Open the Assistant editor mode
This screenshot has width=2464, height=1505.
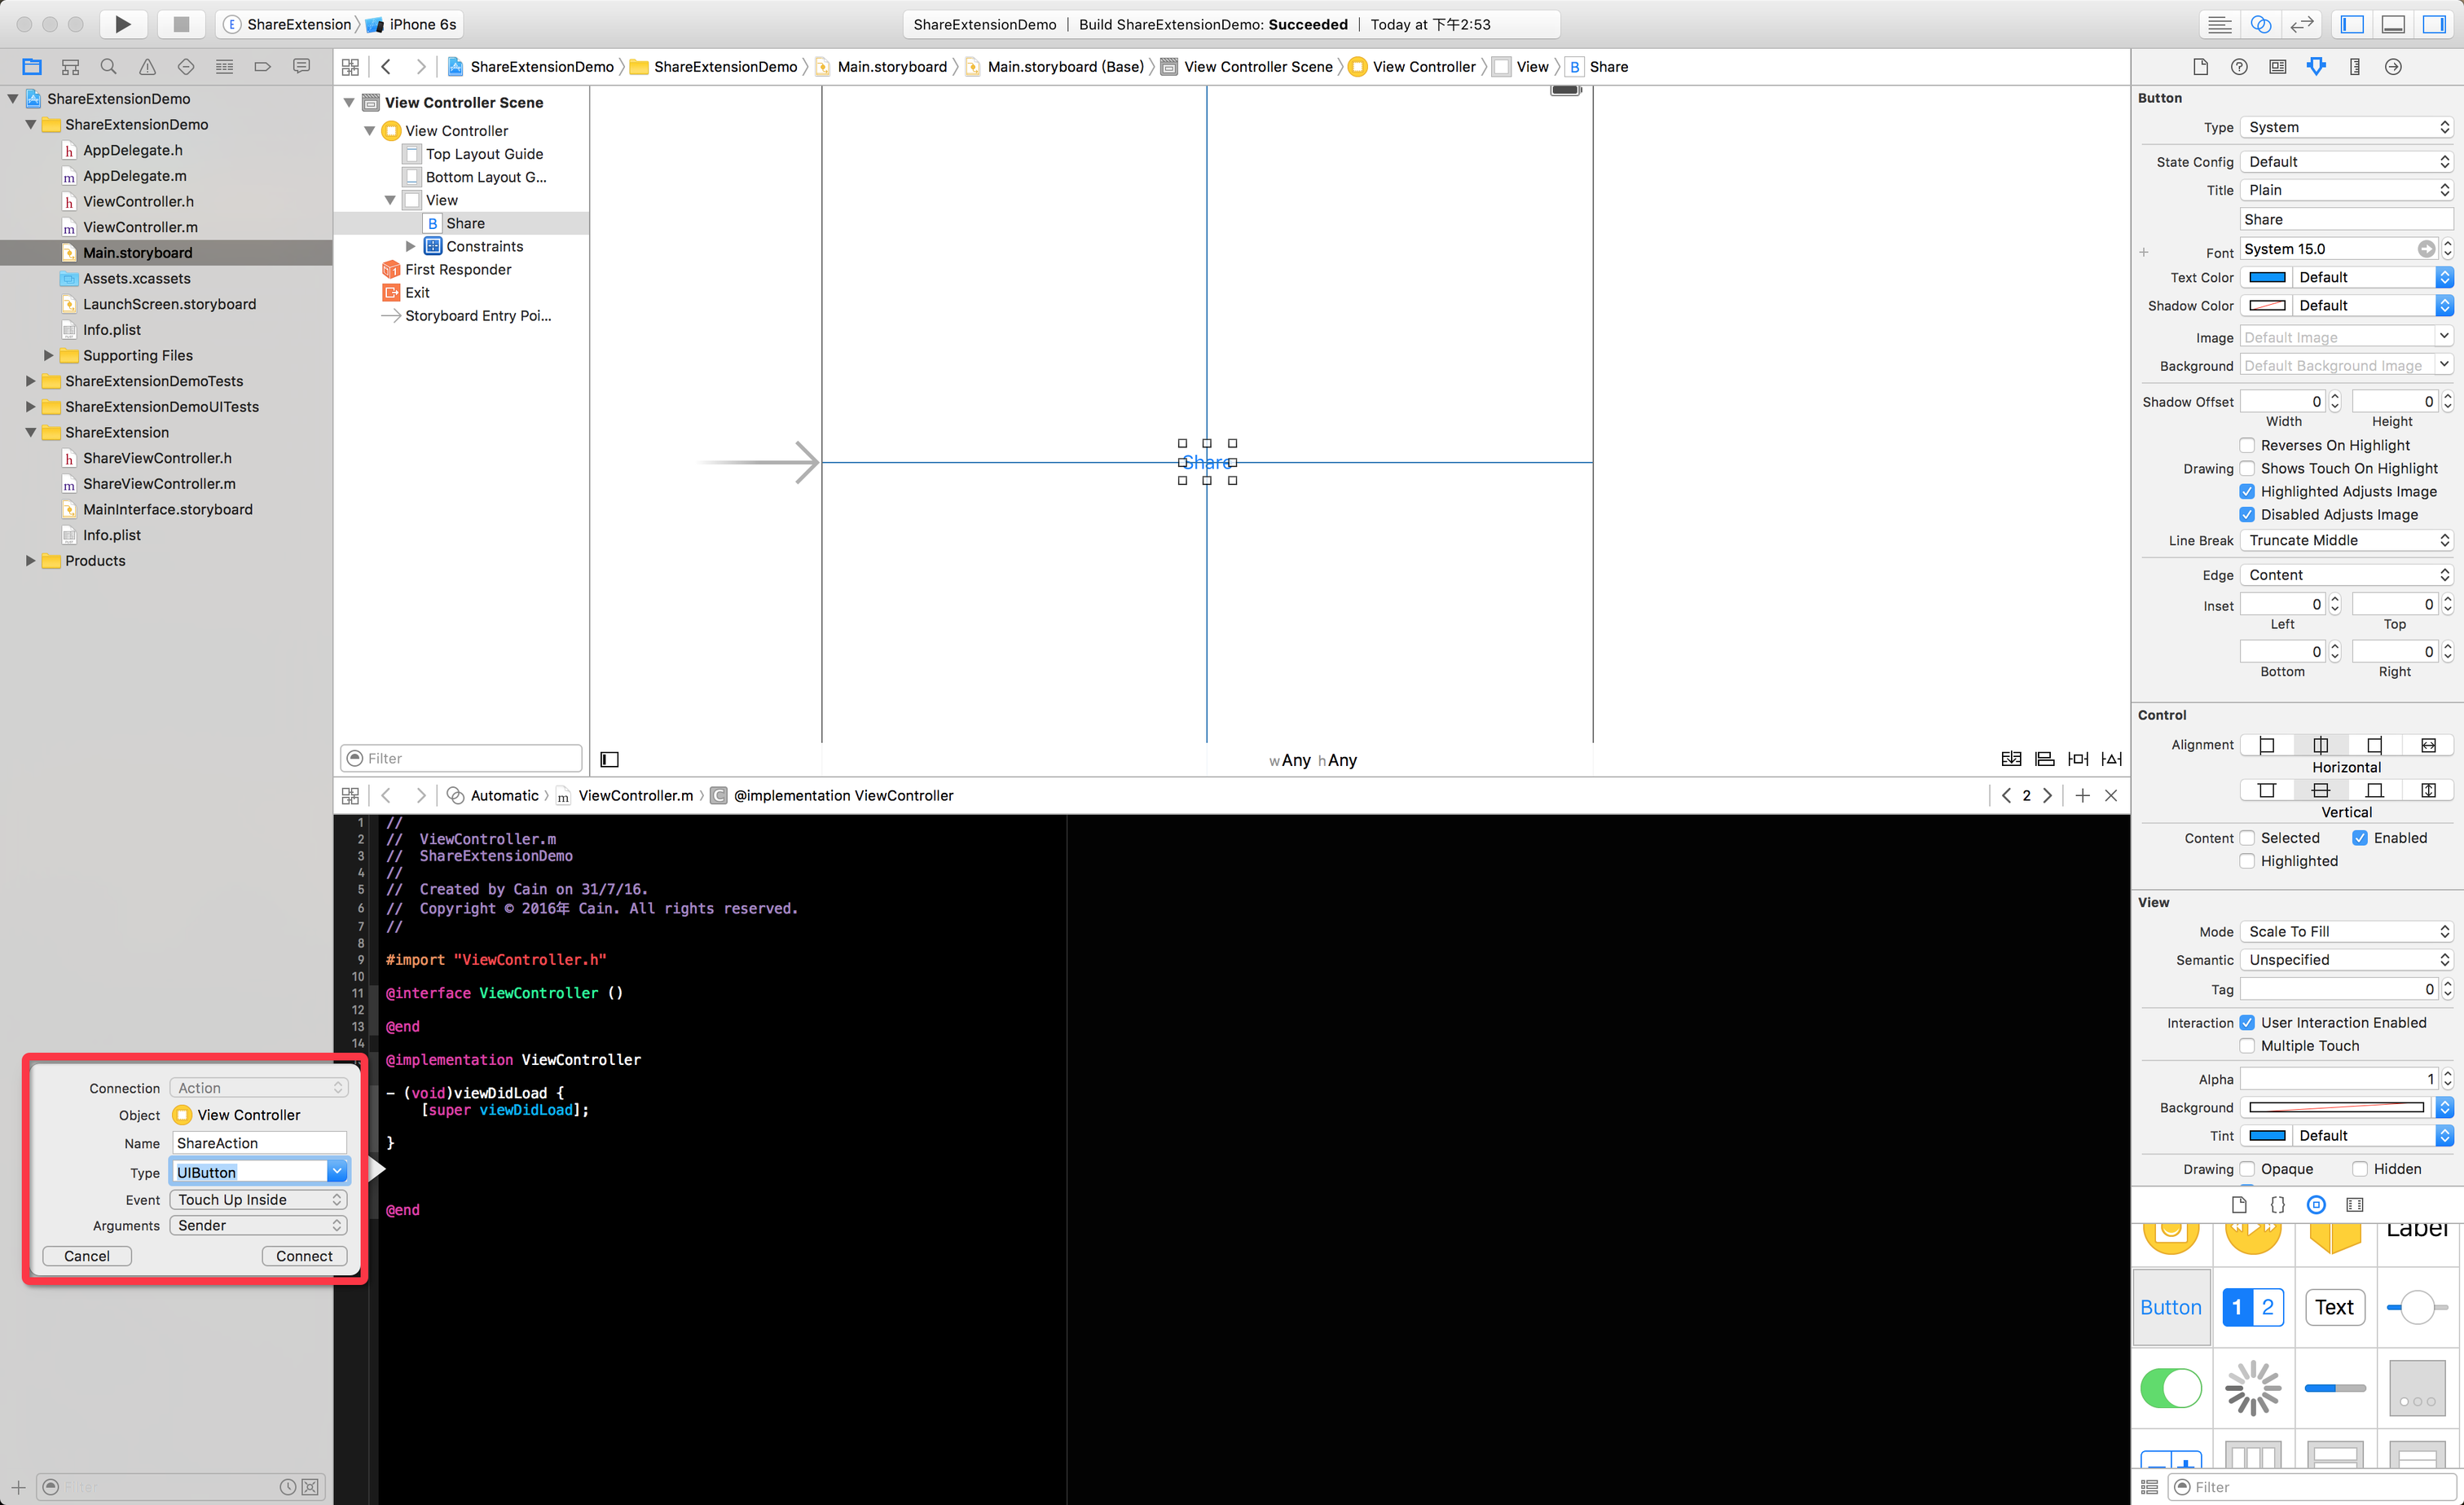(2260, 24)
